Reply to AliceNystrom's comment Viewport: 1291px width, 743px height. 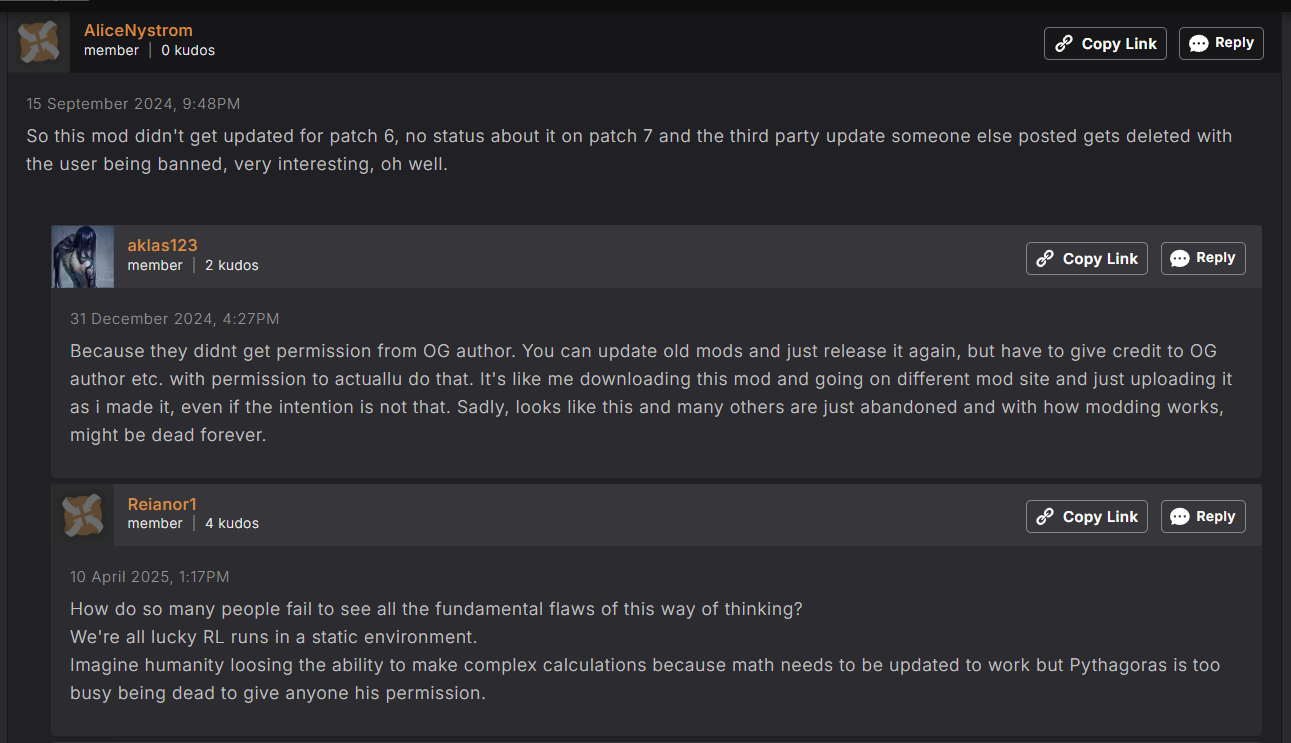(1221, 43)
